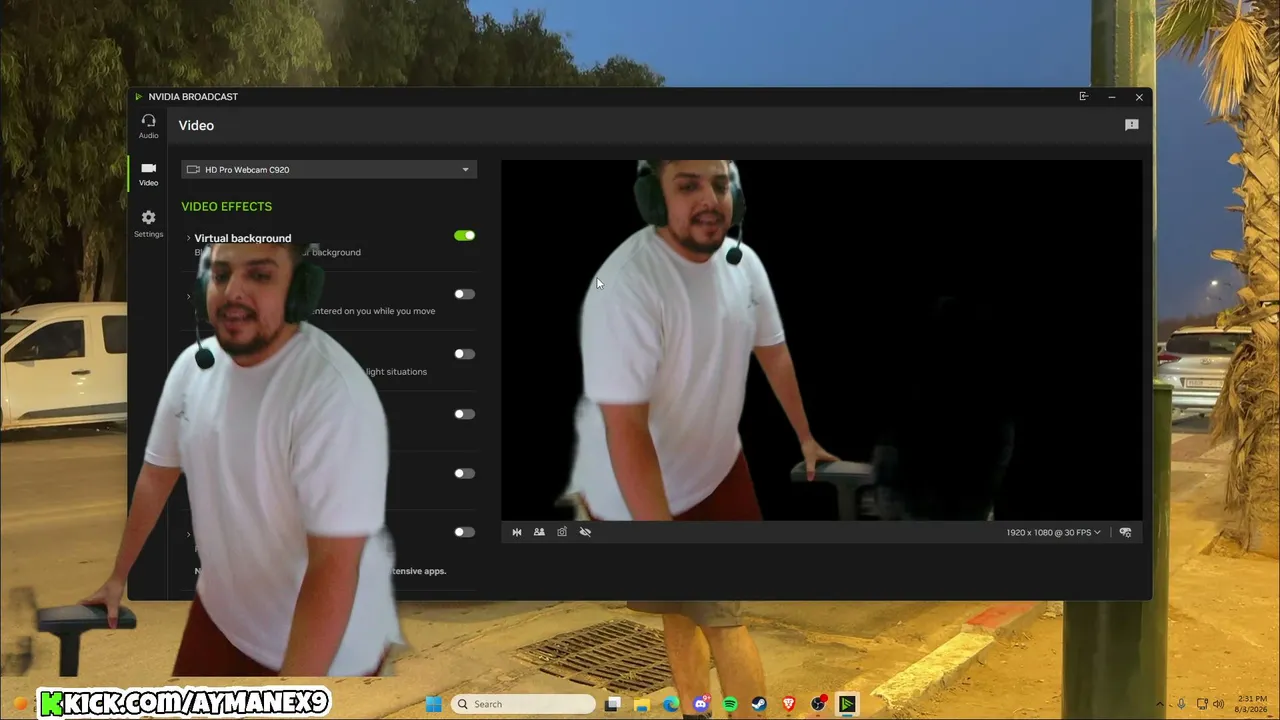The height and width of the screenshot is (720, 1280).
Task: Open OBS Studio from the taskbar
Action: (818, 704)
